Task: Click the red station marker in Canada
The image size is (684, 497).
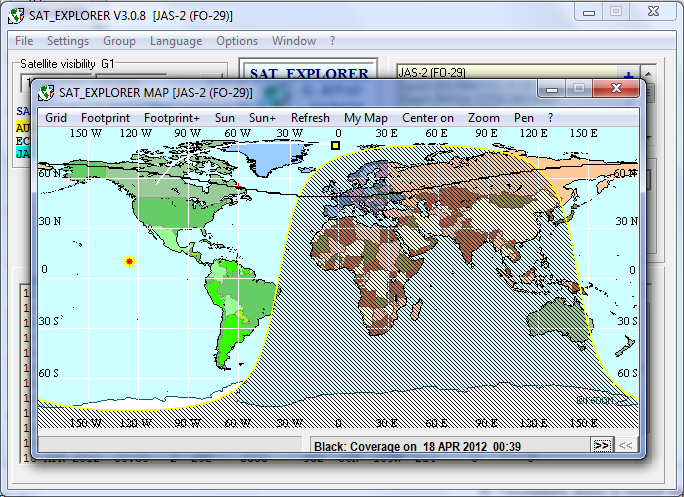Action: [239, 186]
